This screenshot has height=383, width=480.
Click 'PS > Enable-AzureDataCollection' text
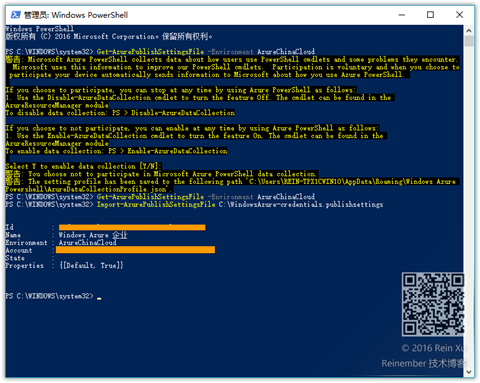(x=168, y=151)
